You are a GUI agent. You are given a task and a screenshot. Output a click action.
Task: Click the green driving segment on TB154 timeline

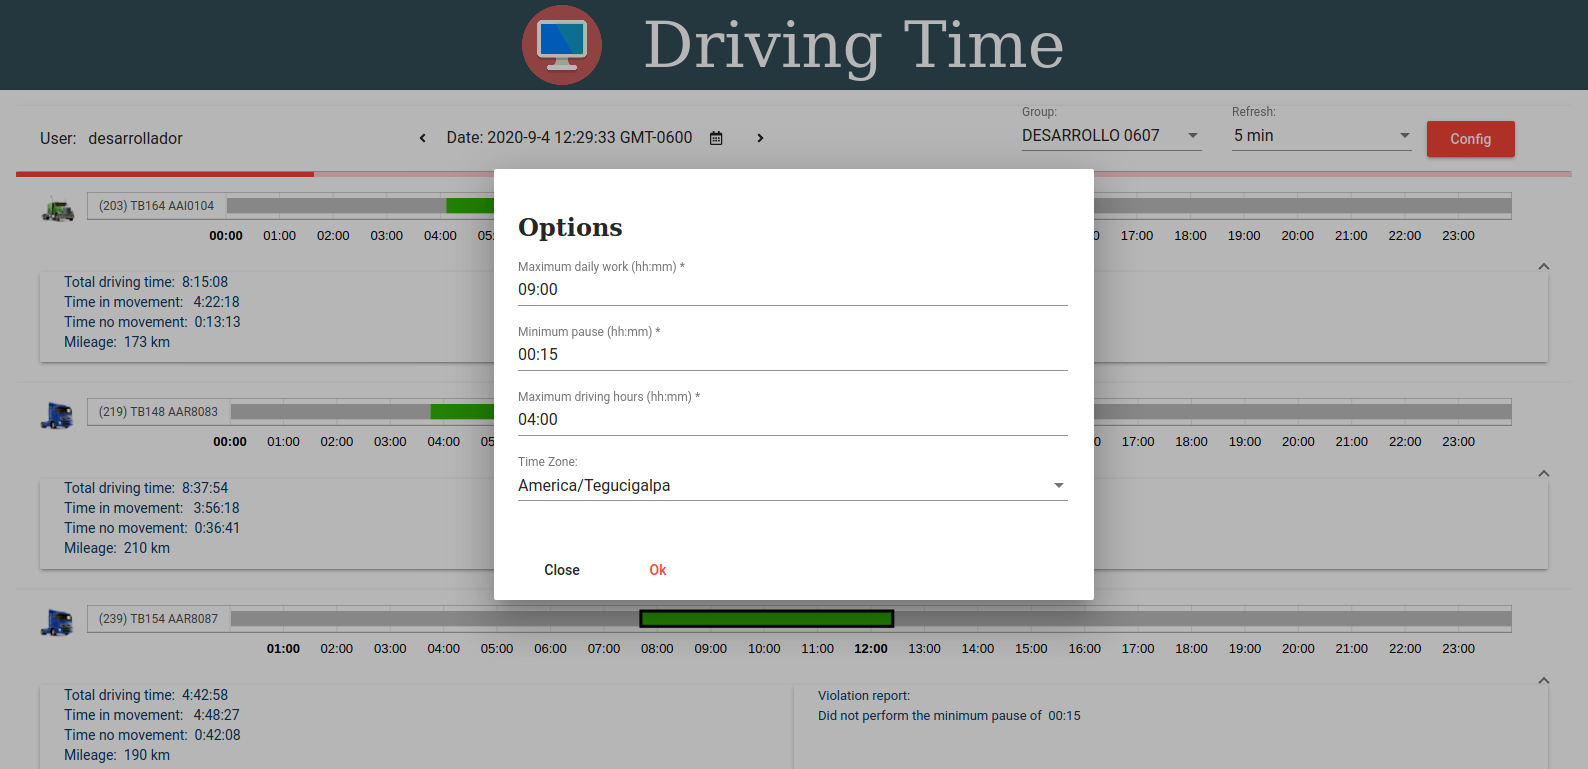766,619
